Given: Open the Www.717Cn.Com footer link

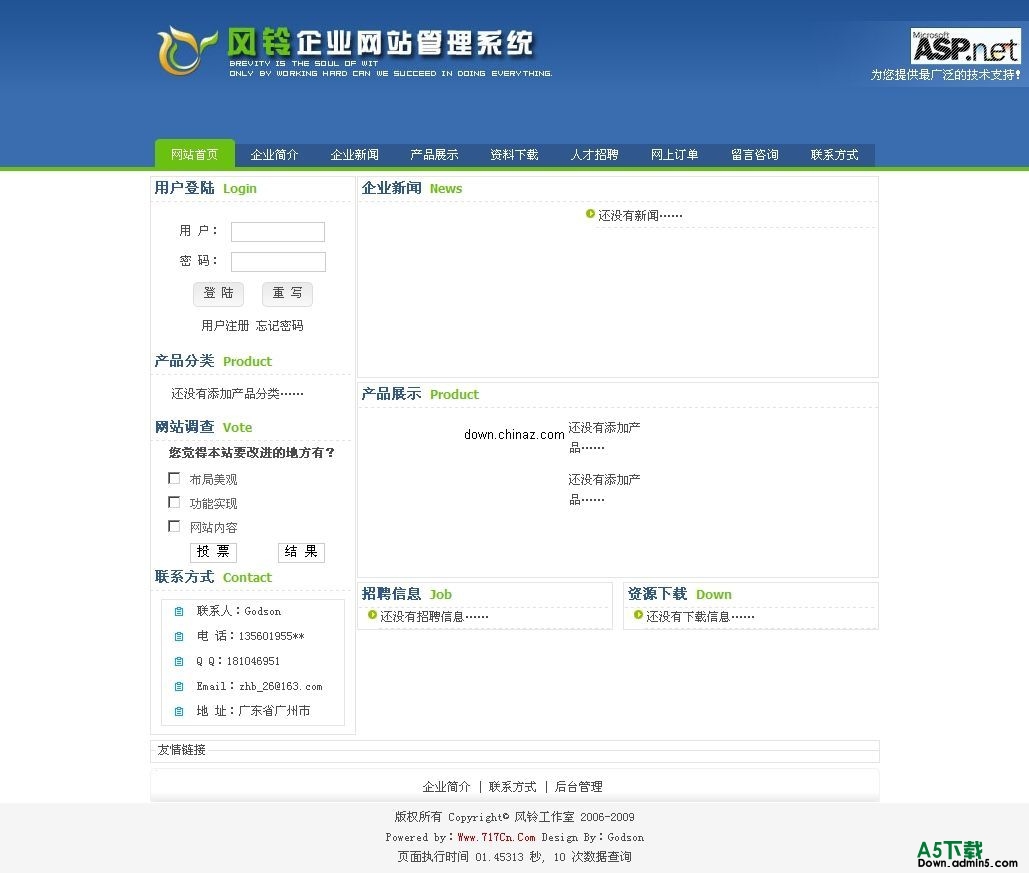Looking at the screenshot, I should [497, 837].
